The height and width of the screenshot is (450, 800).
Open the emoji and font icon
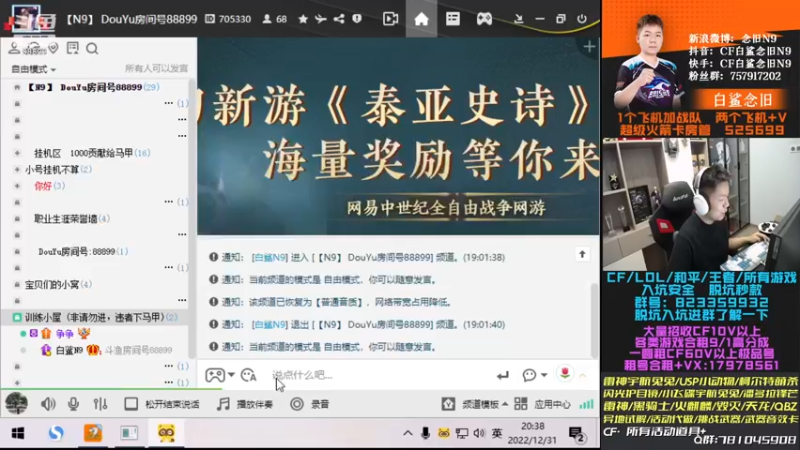coord(248,376)
